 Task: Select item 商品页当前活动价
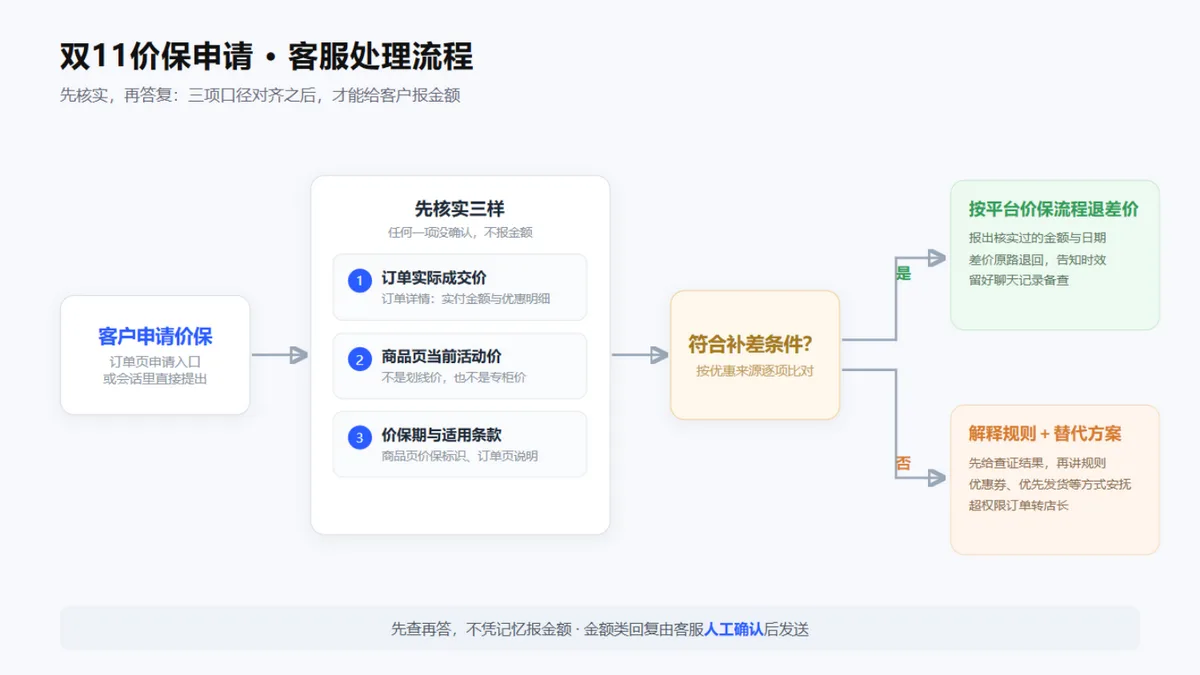point(441,356)
